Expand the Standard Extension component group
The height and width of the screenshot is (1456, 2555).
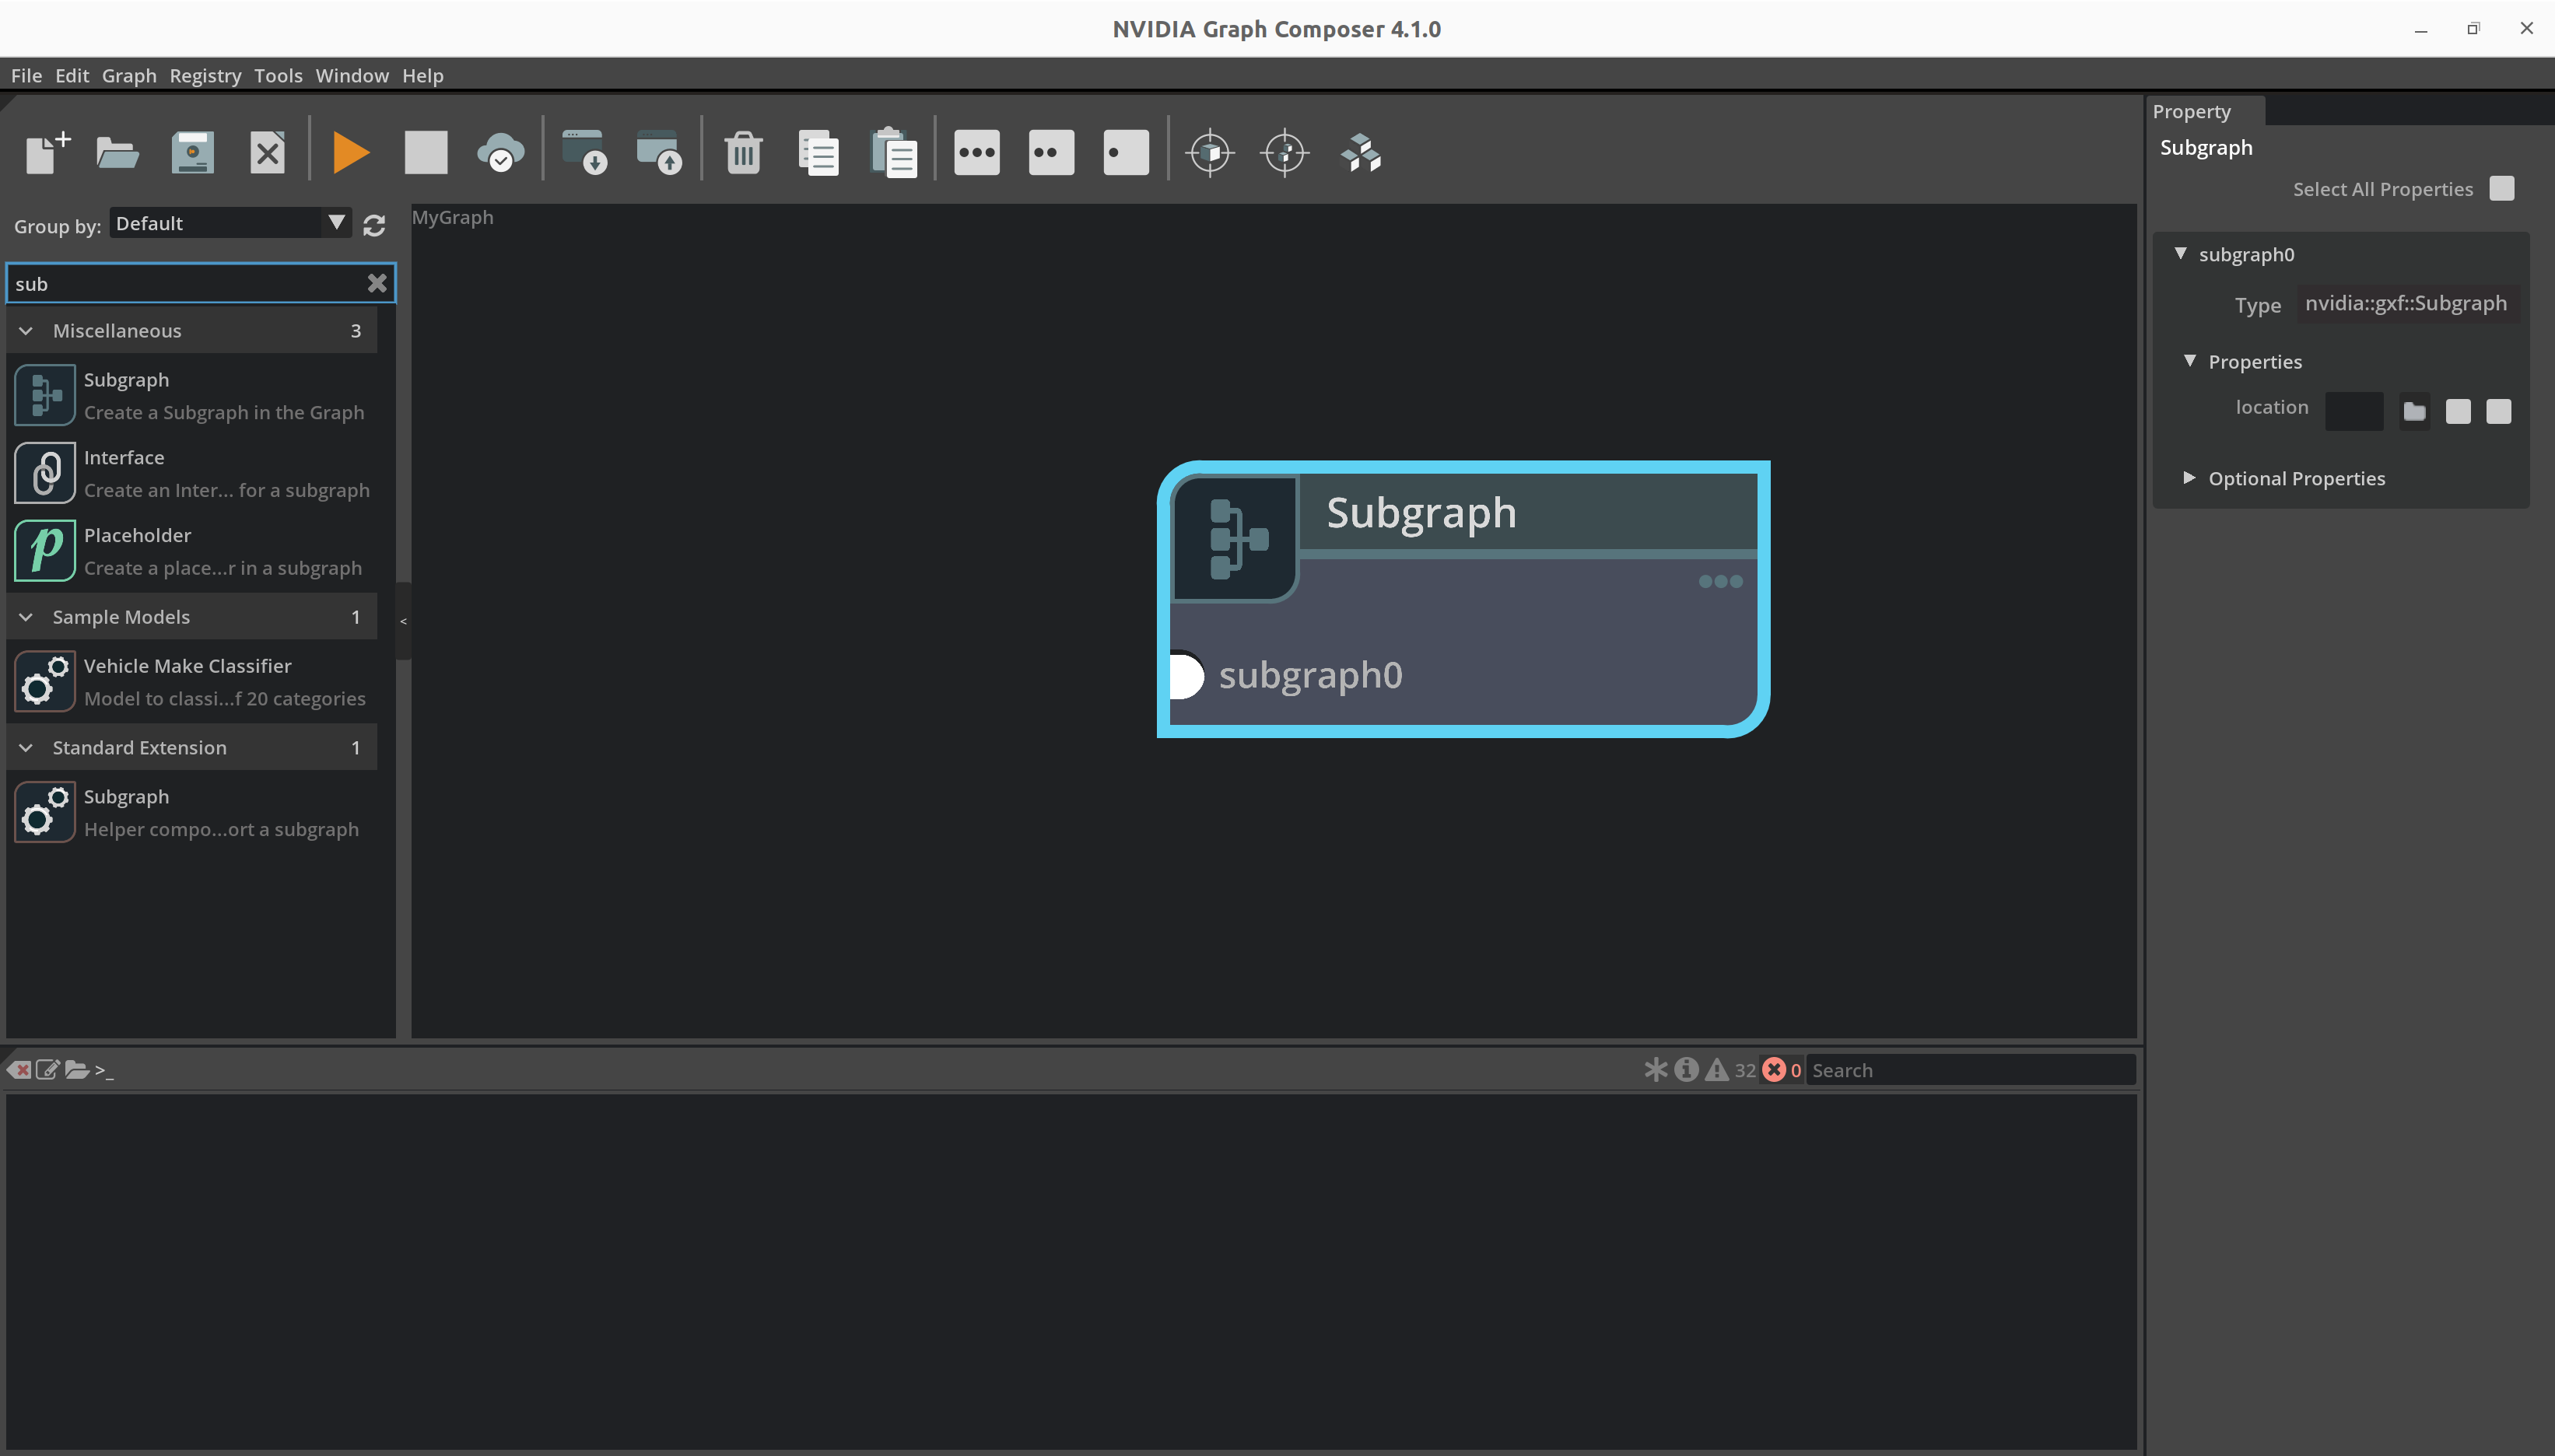[x=26, y=747]
